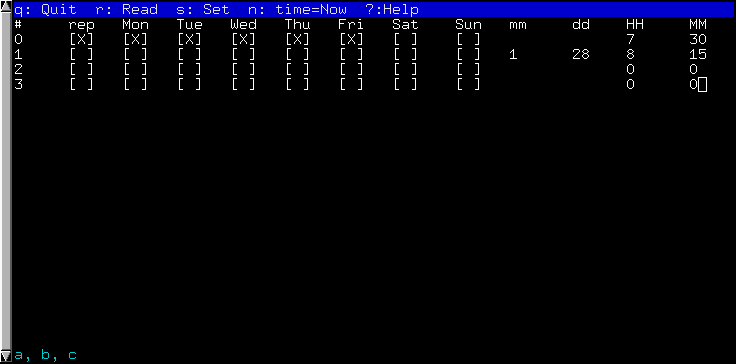Choose the s: Set menu option
The width and height of the screenshot is (736, 364).
click(x=204, y=9)
